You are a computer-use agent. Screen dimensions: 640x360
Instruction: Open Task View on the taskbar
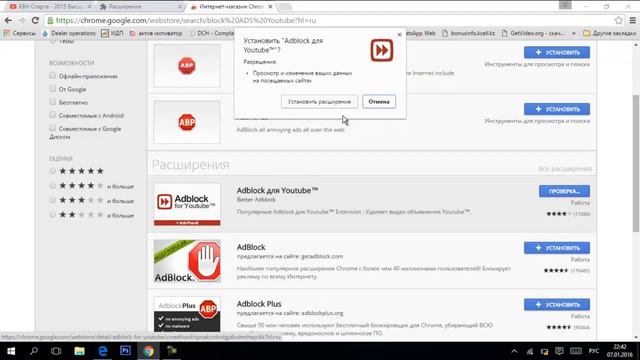[56, 351]
